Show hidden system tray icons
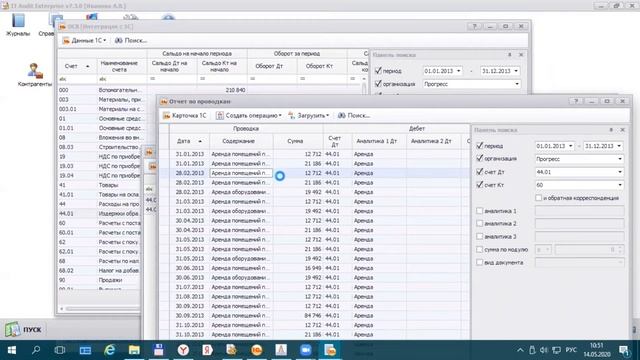The image size is (640, 360). pos(520,350)
